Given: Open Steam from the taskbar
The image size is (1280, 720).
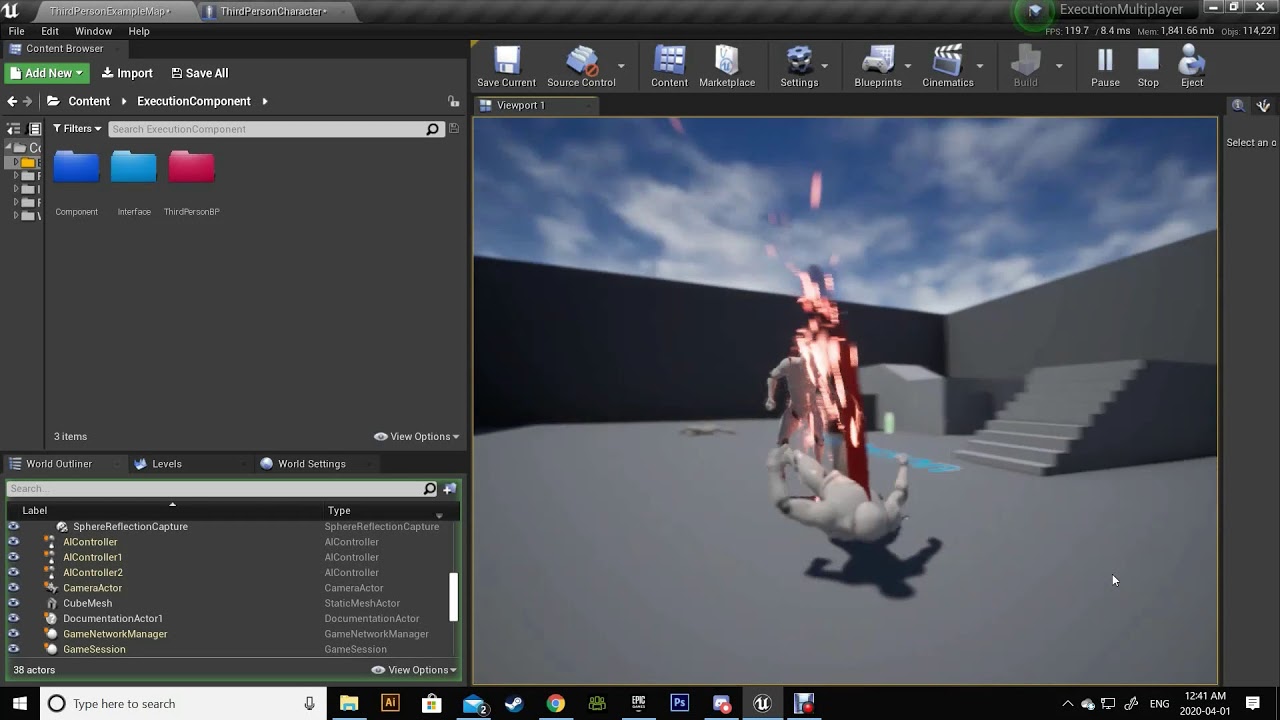Looking at the screenshot, I should click(x=514, y=704).
